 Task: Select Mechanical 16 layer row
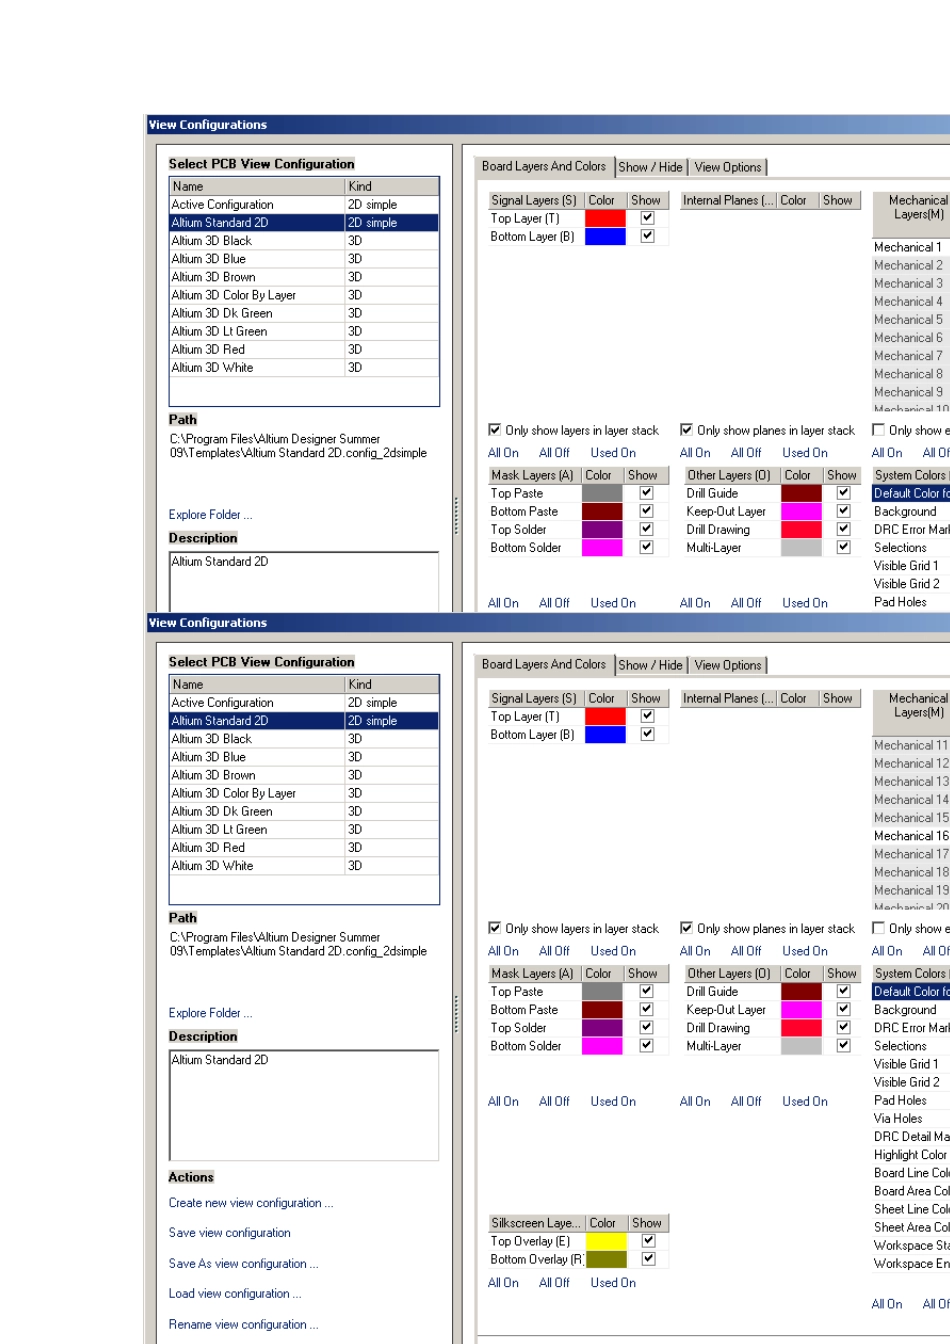911,836
